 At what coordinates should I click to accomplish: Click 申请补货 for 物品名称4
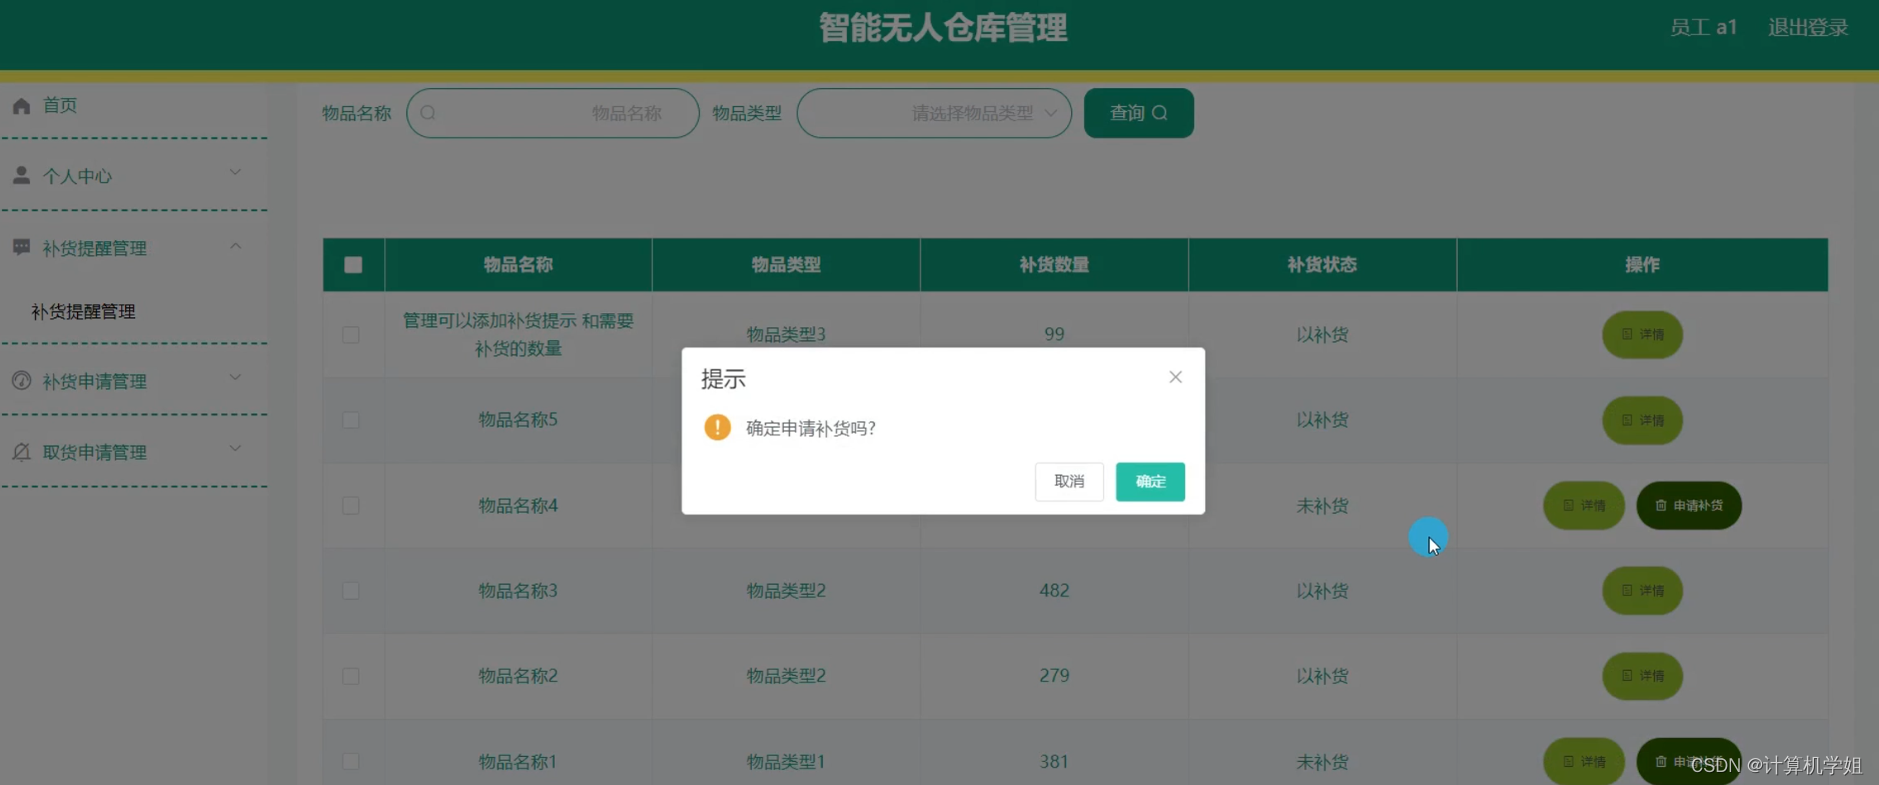(x=1689, y=506)
